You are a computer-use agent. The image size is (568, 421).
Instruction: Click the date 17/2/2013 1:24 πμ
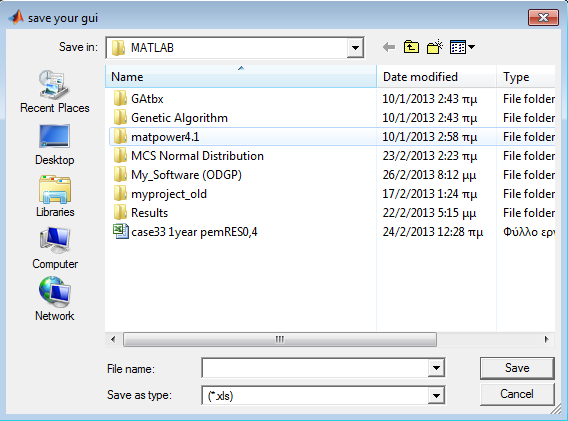[x=430, y=194]
